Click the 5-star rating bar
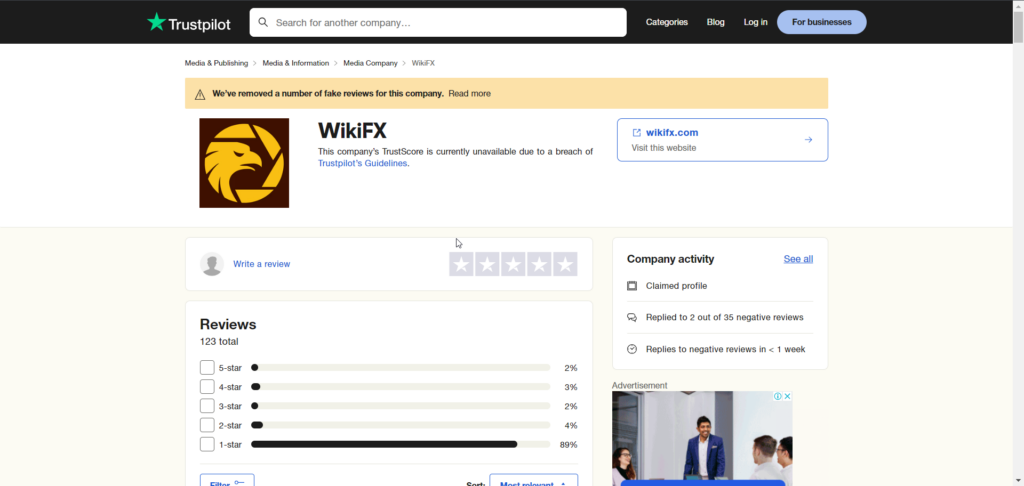The width and height of the screenshot is (1024, 486). pos(400,368)
